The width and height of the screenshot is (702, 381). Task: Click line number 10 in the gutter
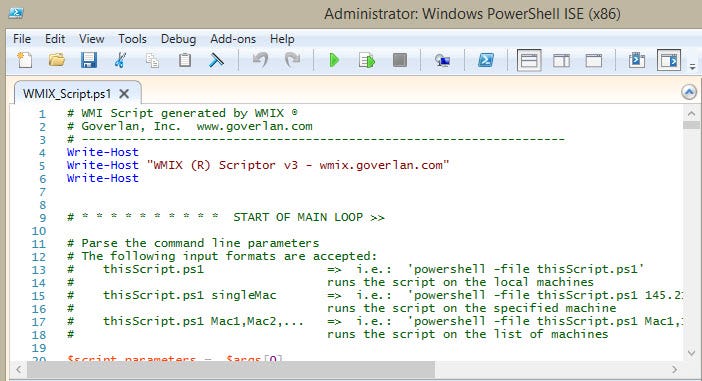(x=39, y=231)
